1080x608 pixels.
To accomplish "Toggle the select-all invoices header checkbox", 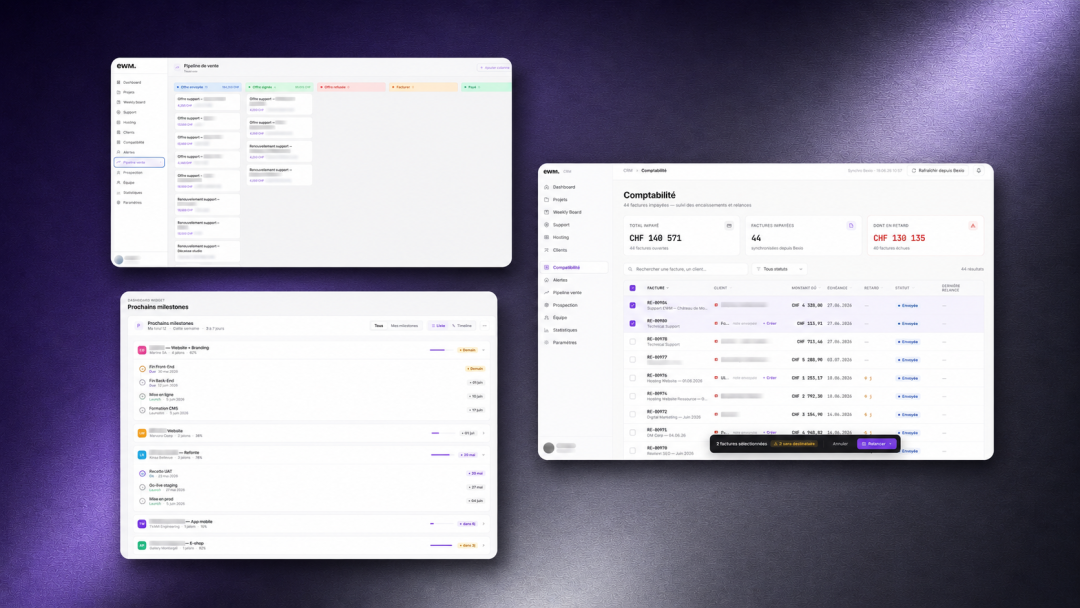I will (x=632, y=288).
